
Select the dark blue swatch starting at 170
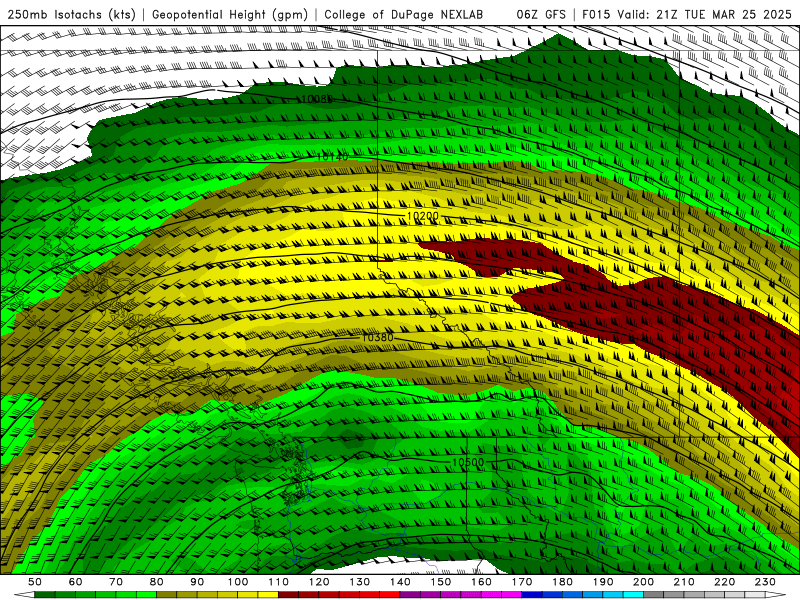click(x=532, y=595)
